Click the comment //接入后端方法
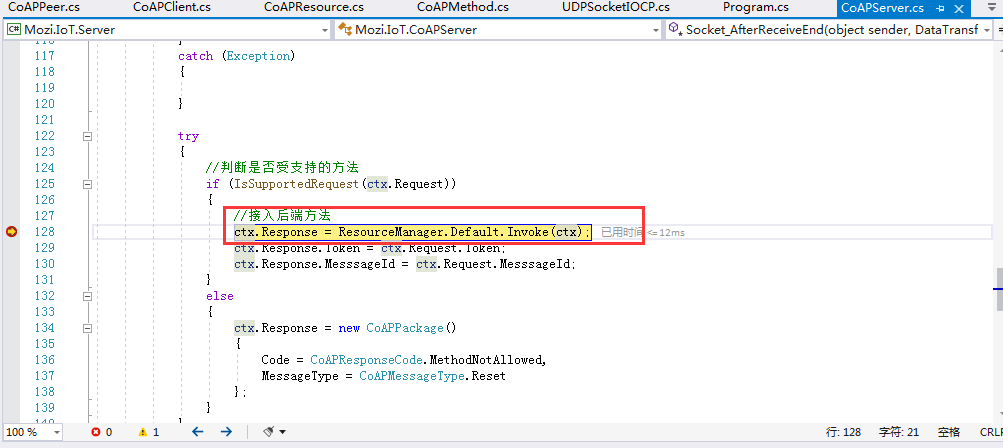Viewport: 1003px width, 448px height. click(282, 216)
